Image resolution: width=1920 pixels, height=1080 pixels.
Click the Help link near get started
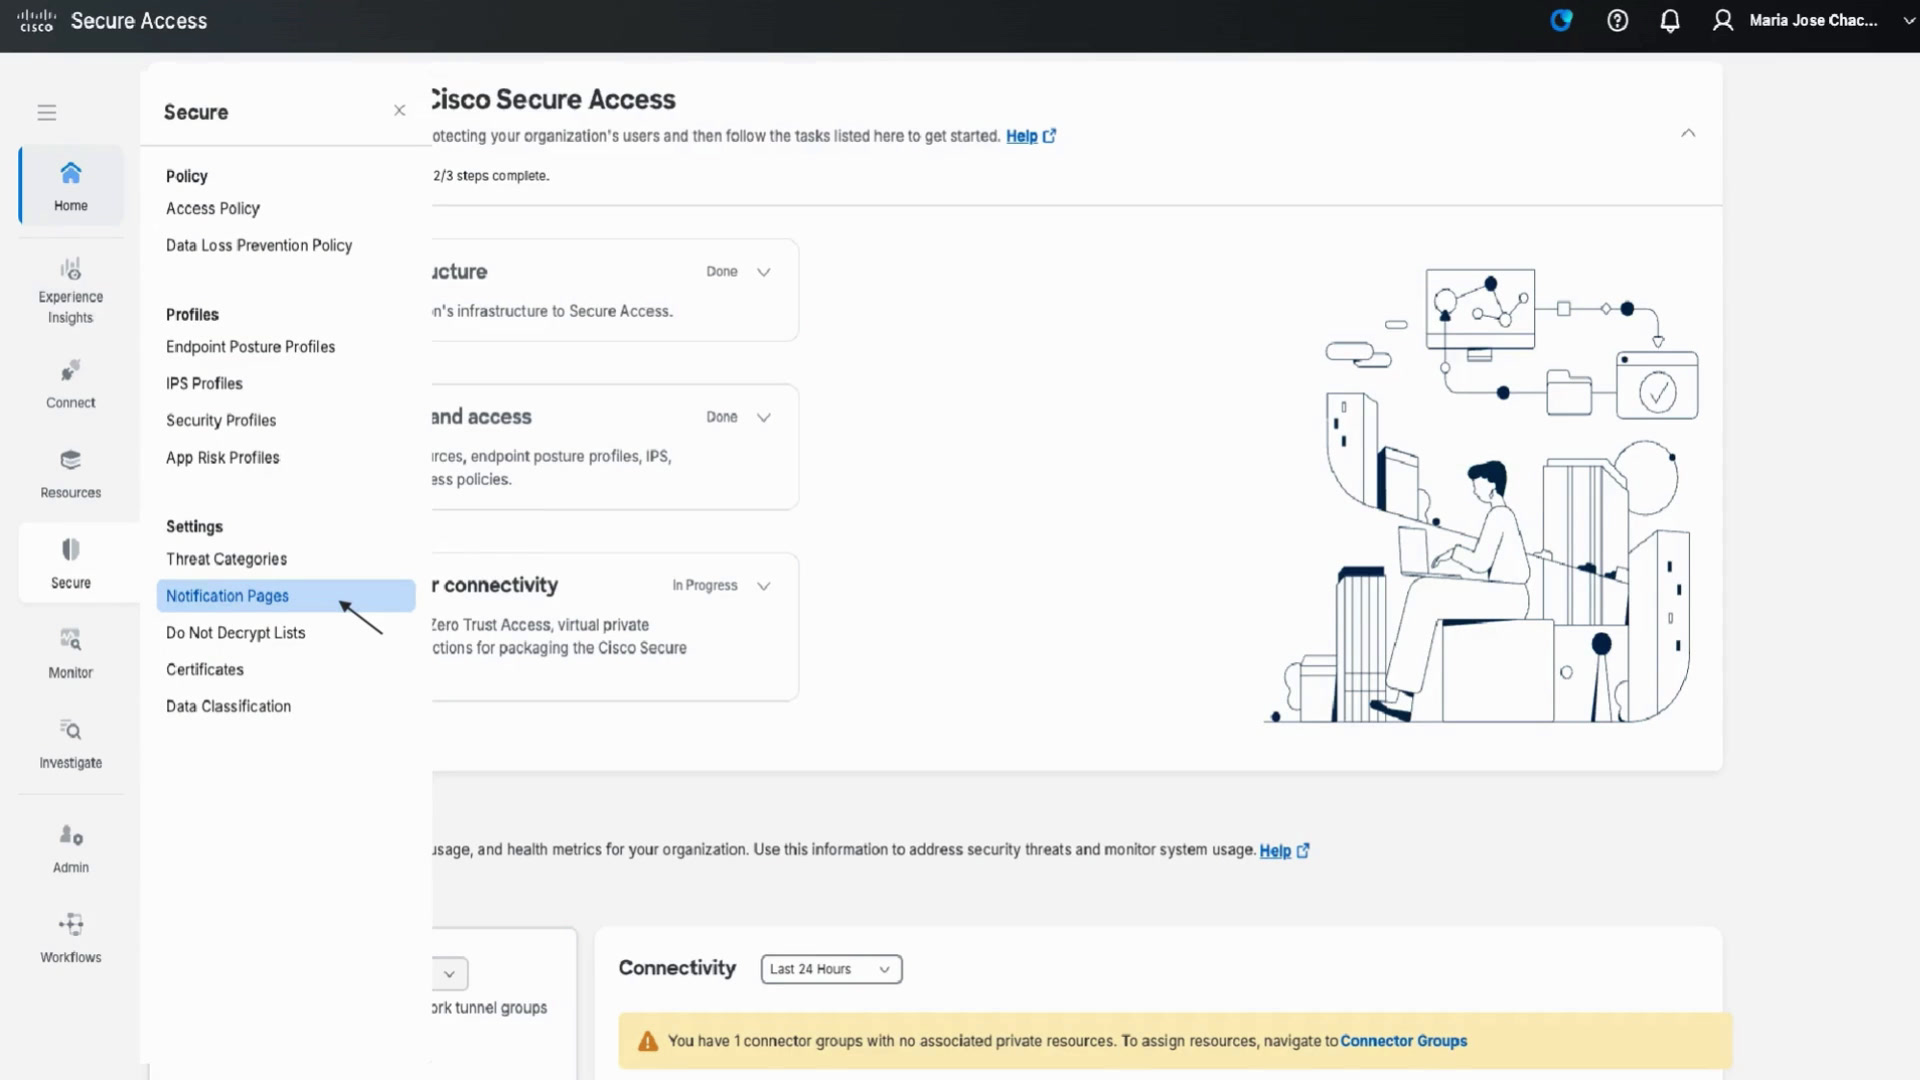tap(1030, 136)
